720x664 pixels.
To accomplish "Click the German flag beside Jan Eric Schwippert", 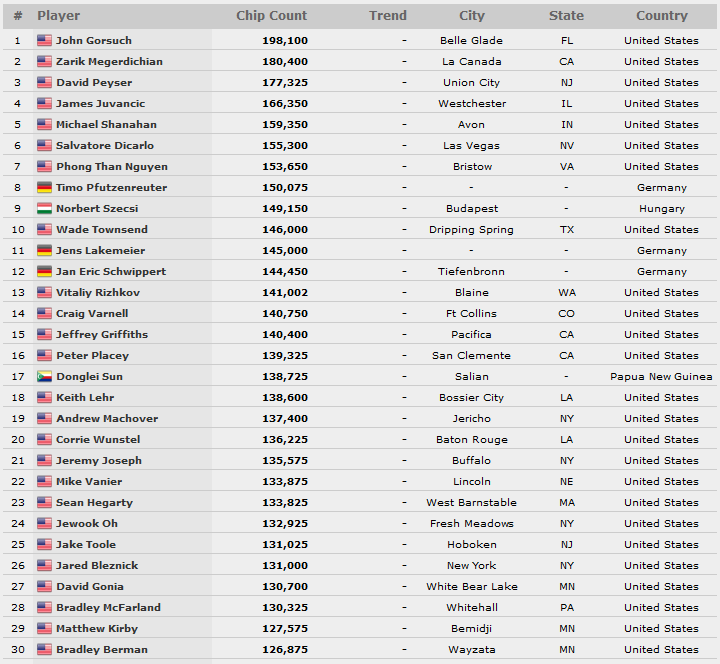I will (44, 271).
